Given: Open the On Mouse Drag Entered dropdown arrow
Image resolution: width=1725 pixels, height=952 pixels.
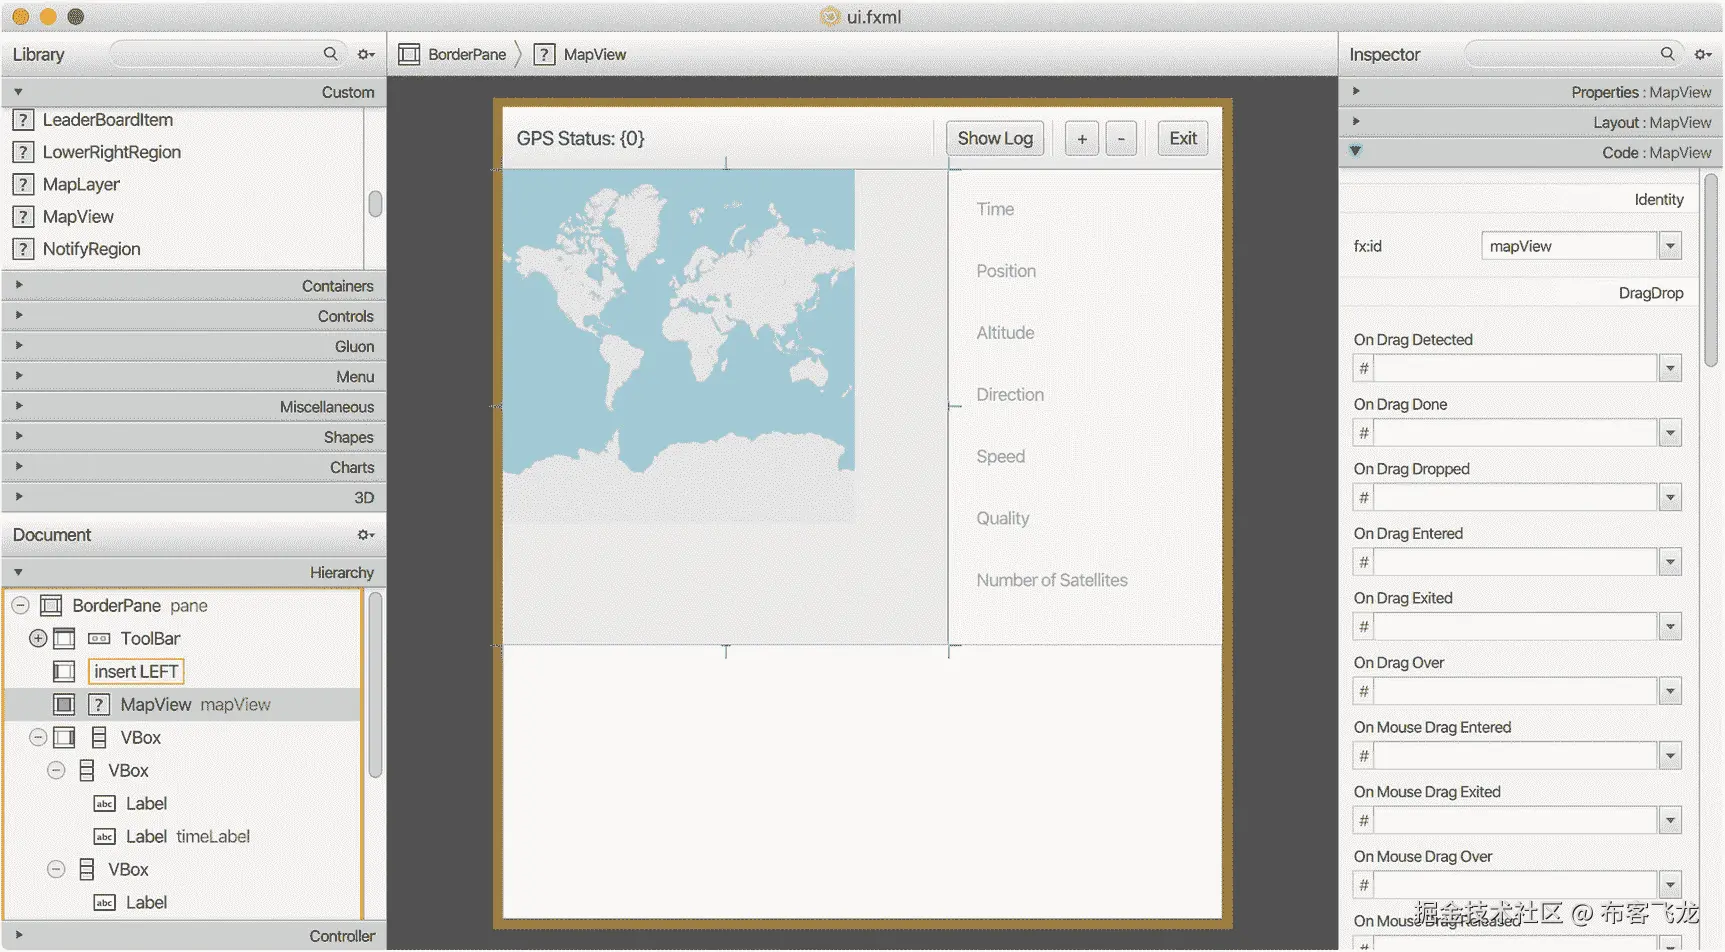Looking at the screenshot, I should click(x=1670, y=756).
